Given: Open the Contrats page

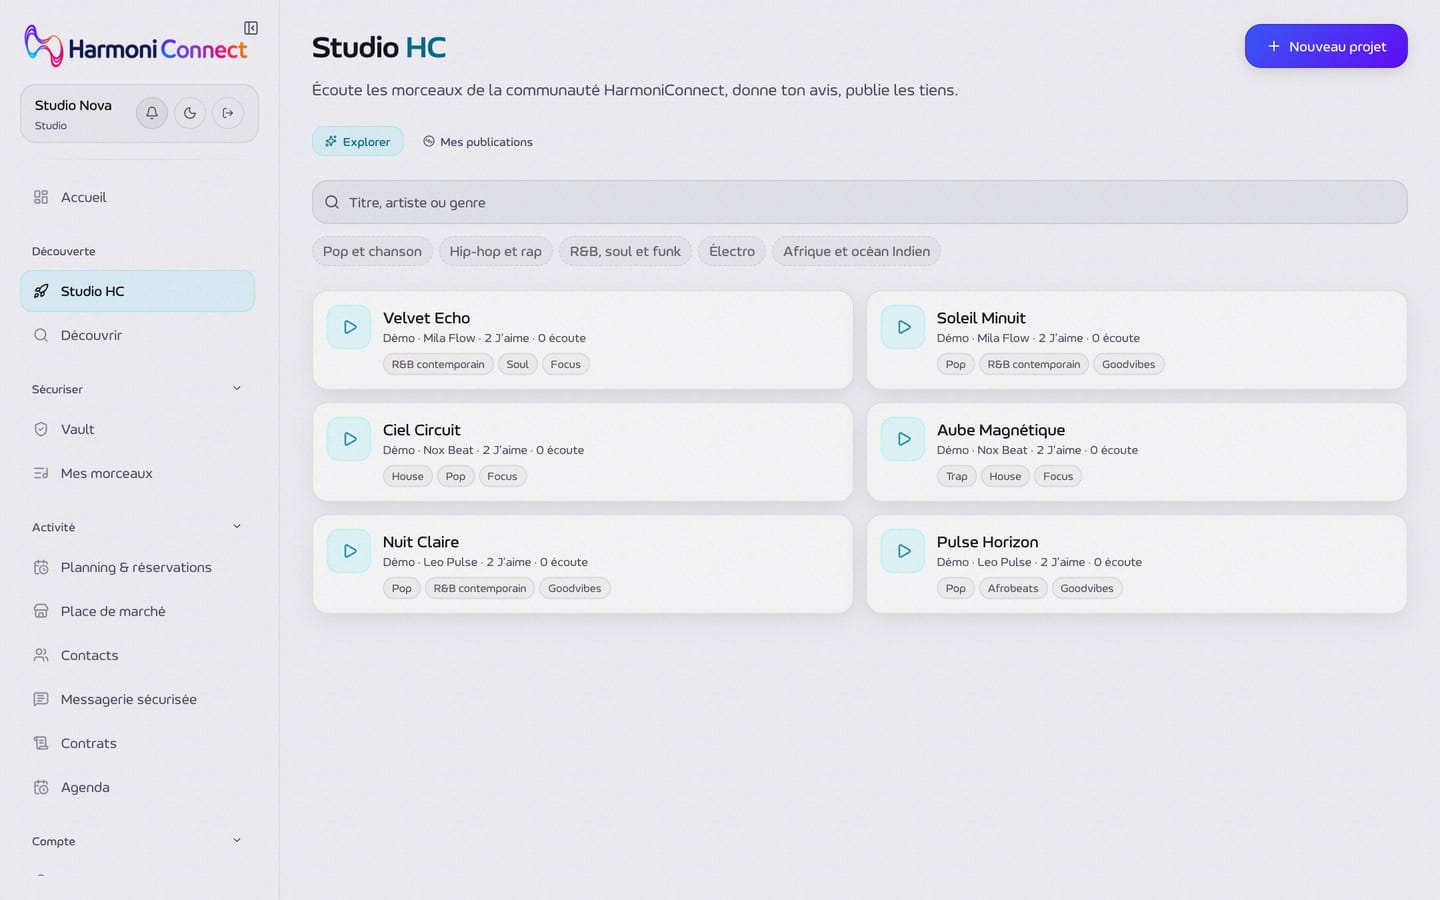Looking at the screenshot, I should pyautogui.click(x=137, y=743).
